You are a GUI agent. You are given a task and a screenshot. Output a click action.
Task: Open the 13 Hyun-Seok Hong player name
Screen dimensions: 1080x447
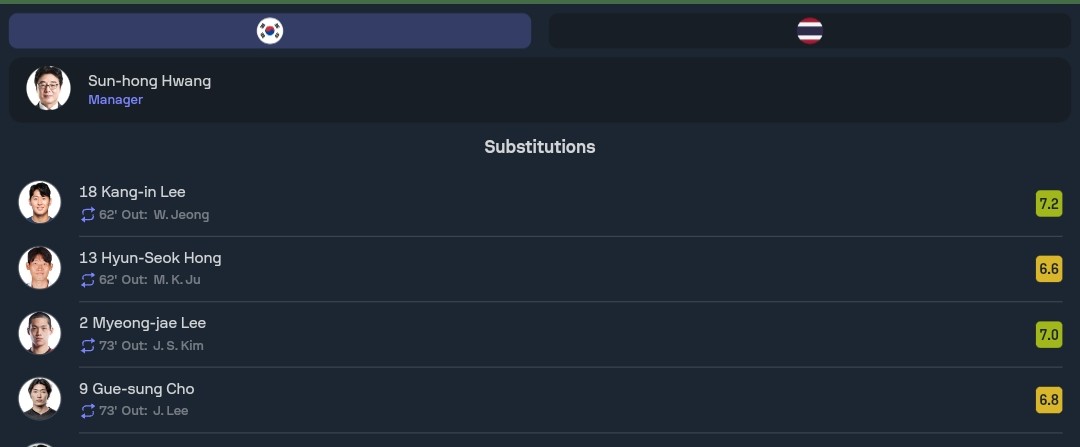tap(150, 258)
